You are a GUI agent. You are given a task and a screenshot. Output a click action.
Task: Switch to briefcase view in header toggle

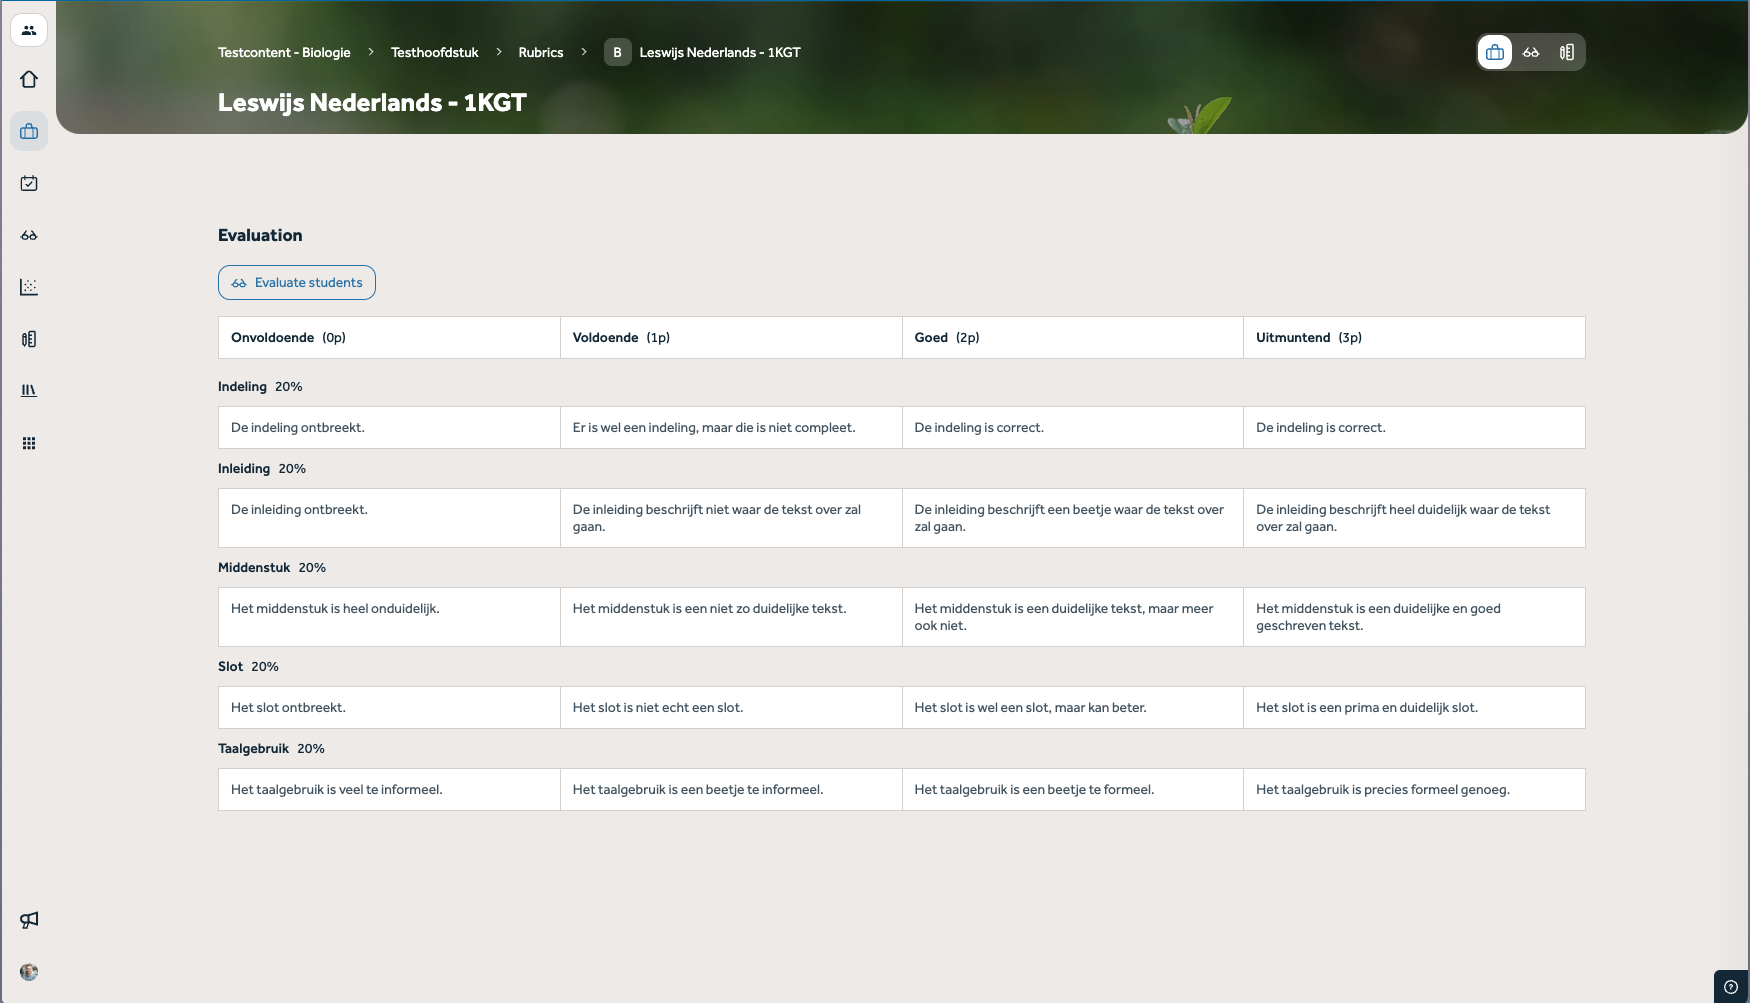(1495, 53)
